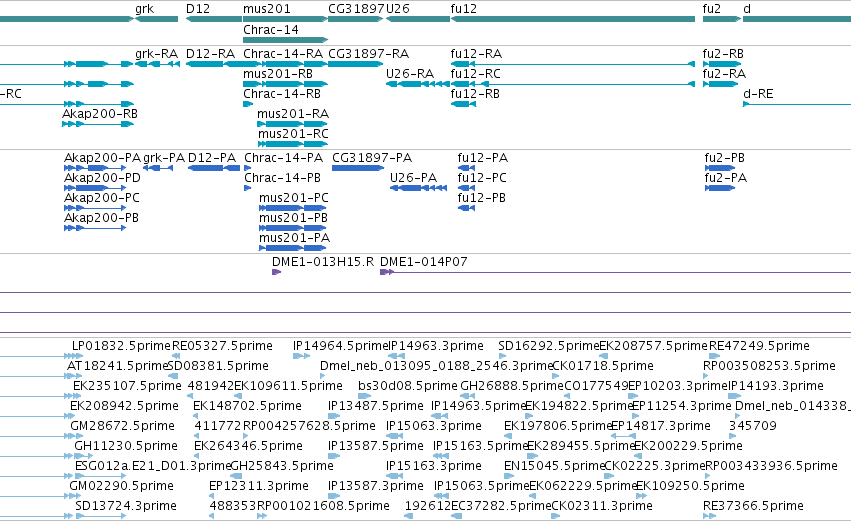Image resolution: width=851 pixels, height=521 pixels.
Task: Select EST RE05327.5prime
Action: click(x=222, y=346)
